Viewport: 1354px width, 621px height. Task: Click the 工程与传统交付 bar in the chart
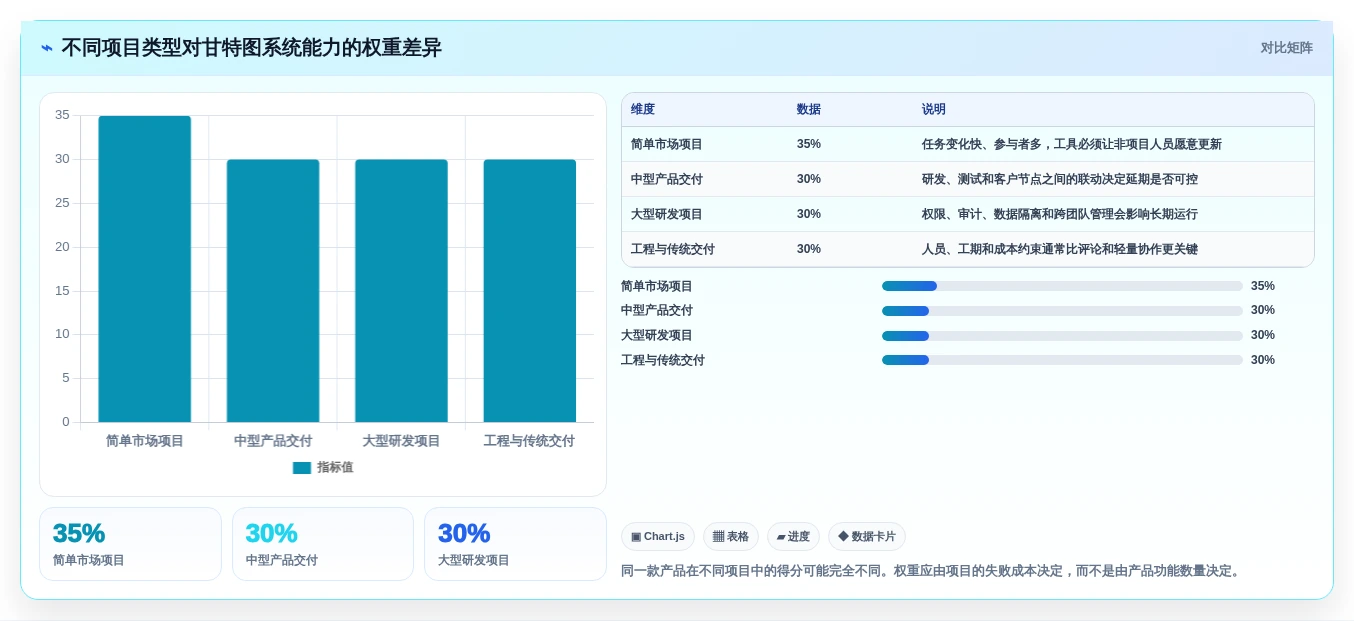pos(530,291)
